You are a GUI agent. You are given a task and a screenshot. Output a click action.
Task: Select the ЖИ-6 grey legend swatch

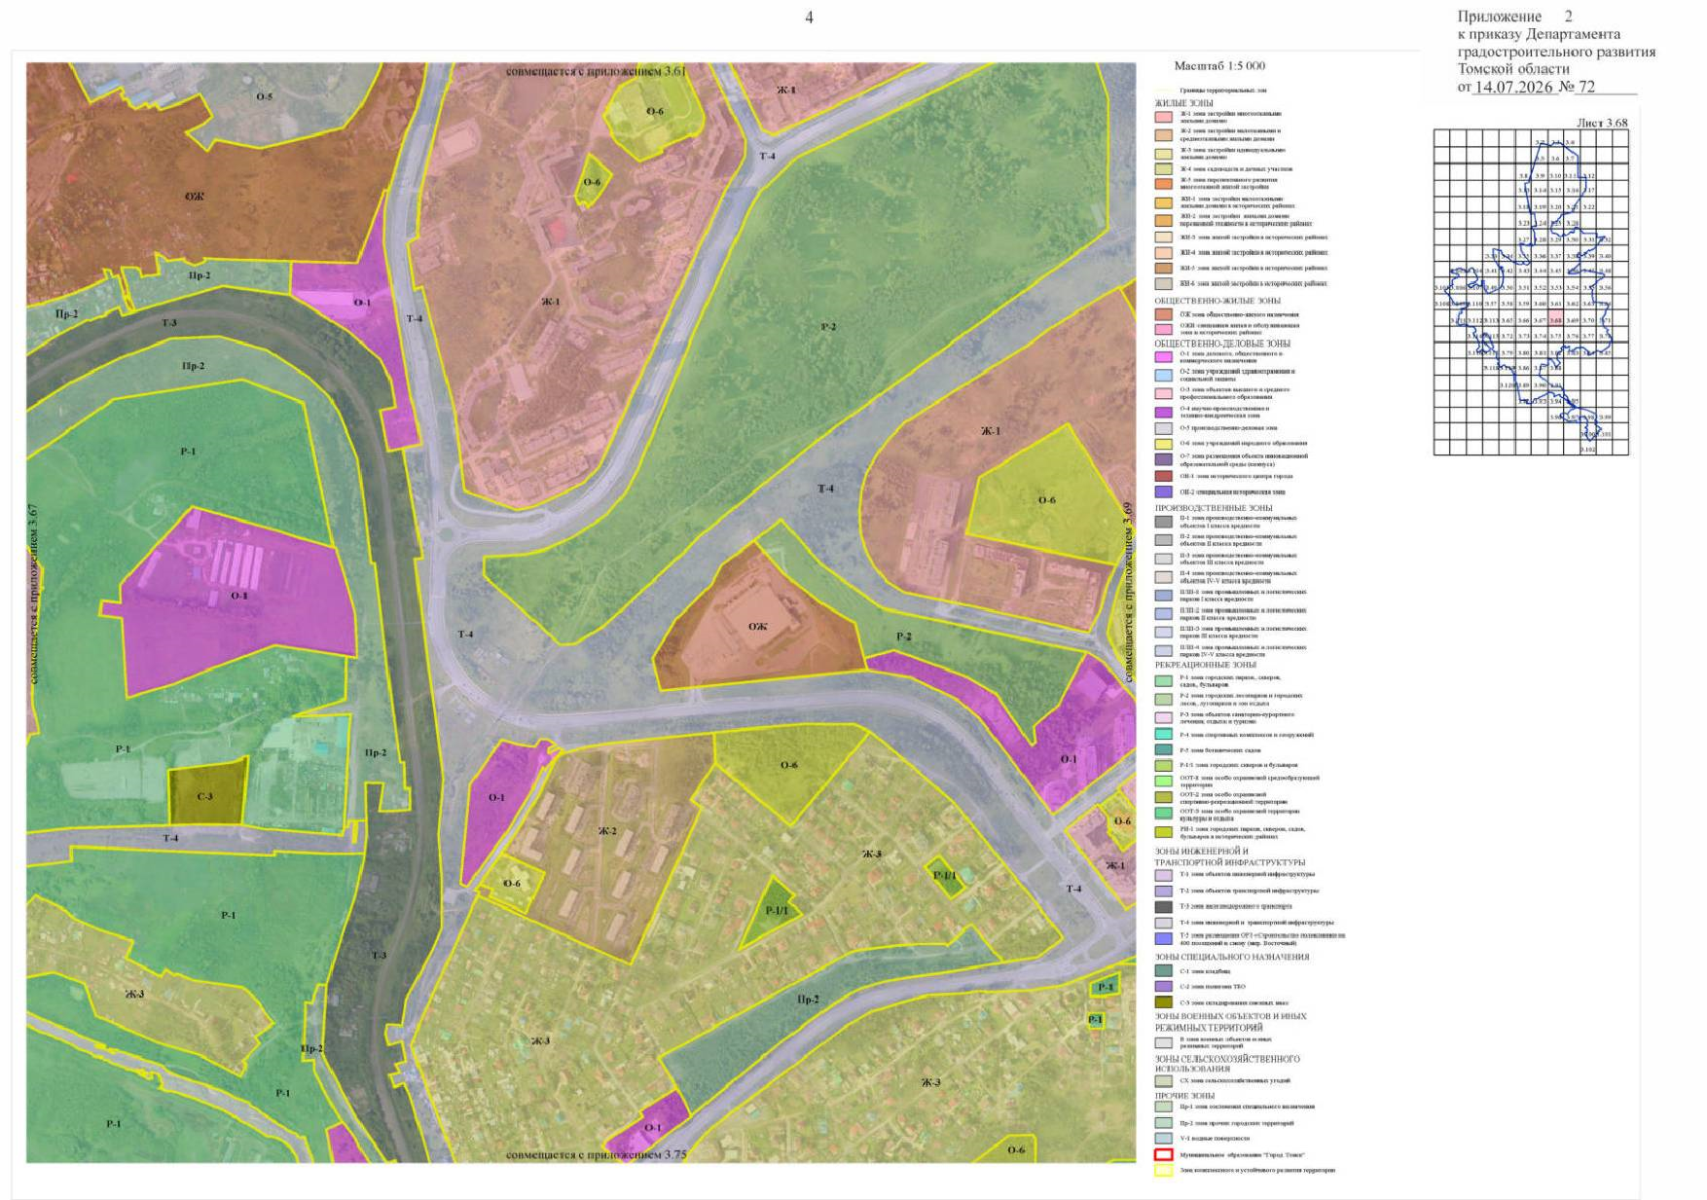click(1163, 284)
